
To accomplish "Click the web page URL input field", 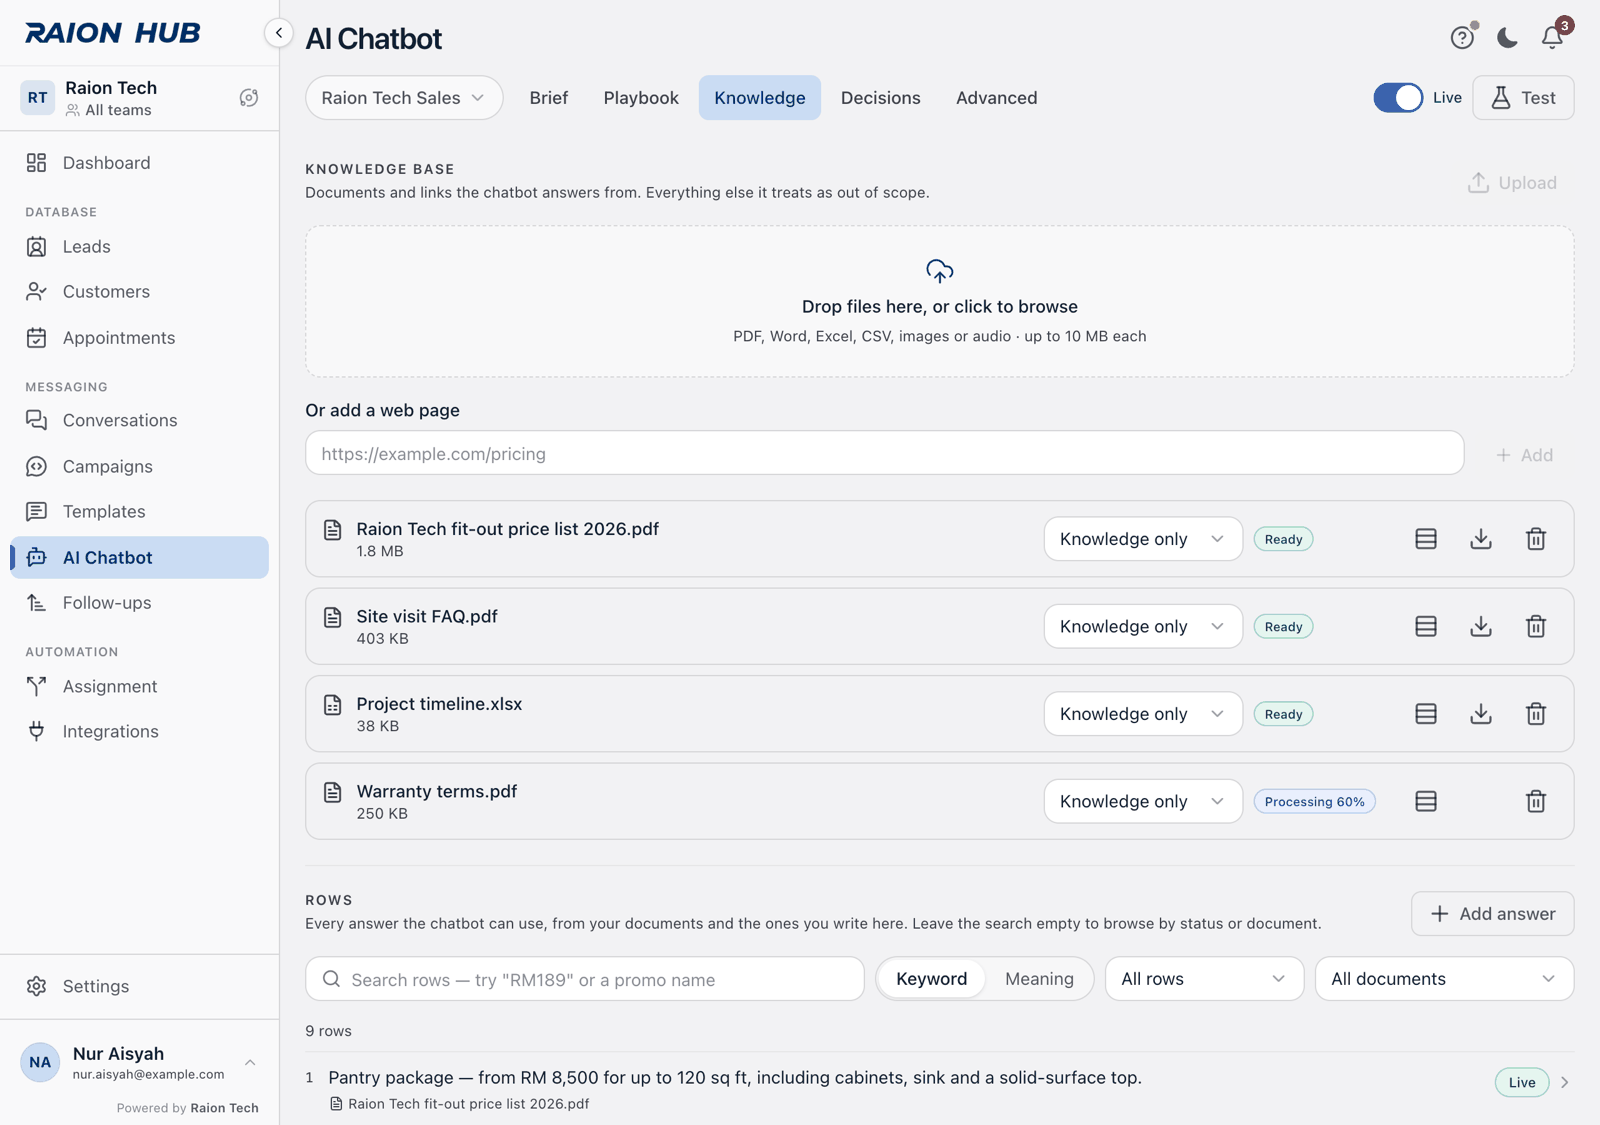I will 884,454.
